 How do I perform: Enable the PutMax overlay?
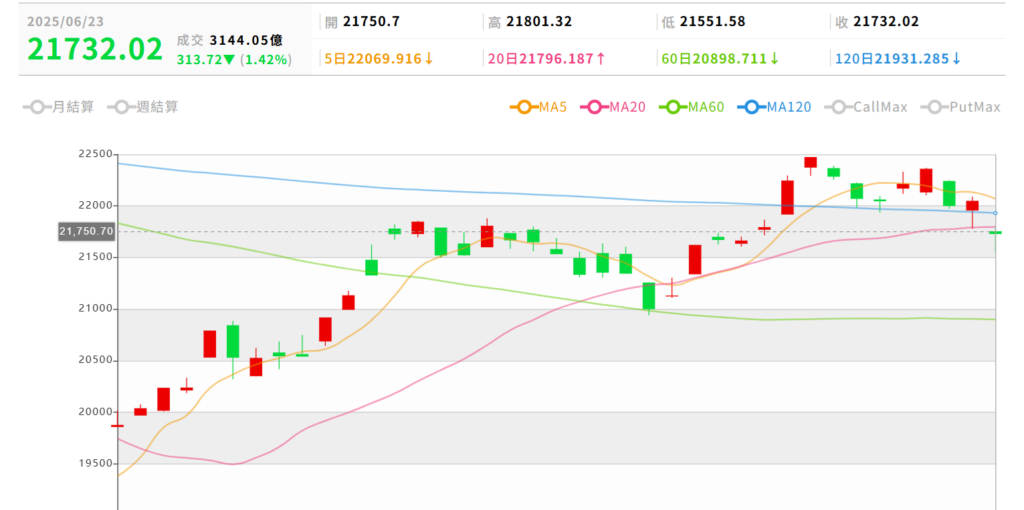[x=961, y=107]
